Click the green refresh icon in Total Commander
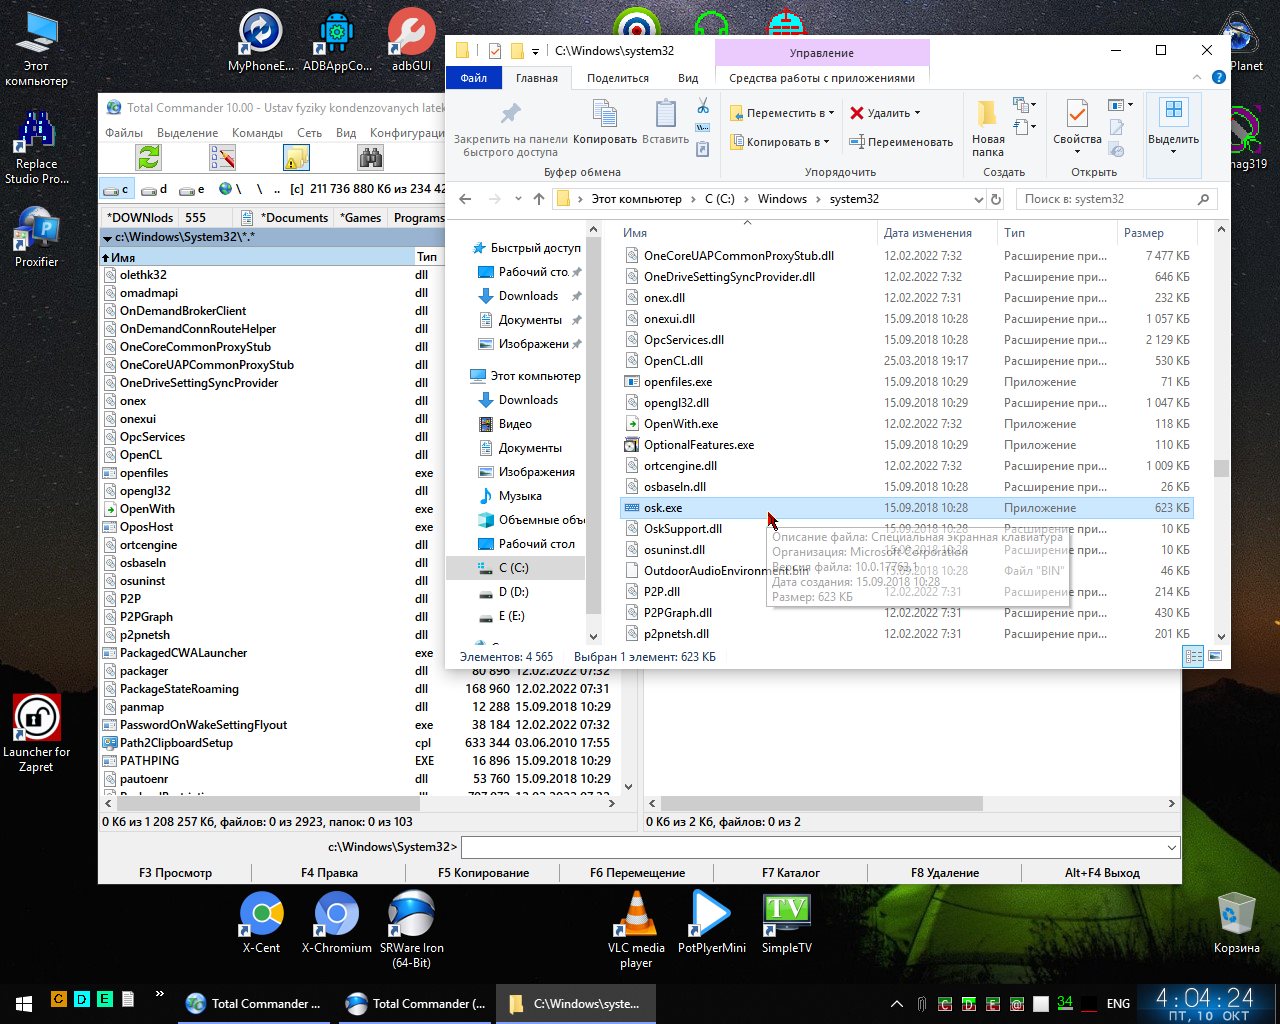The image size is (1280, 1024). [149, 157]
